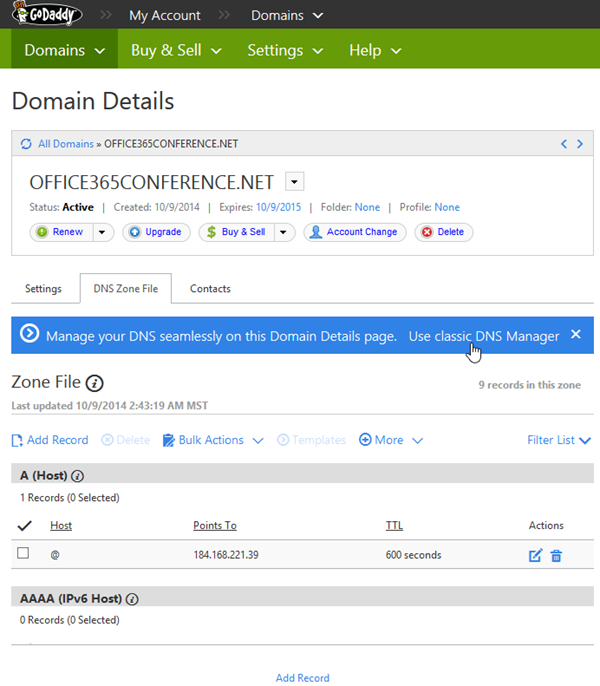Click the A (Host) info icon
600x686 pixels.
[77, 476]
